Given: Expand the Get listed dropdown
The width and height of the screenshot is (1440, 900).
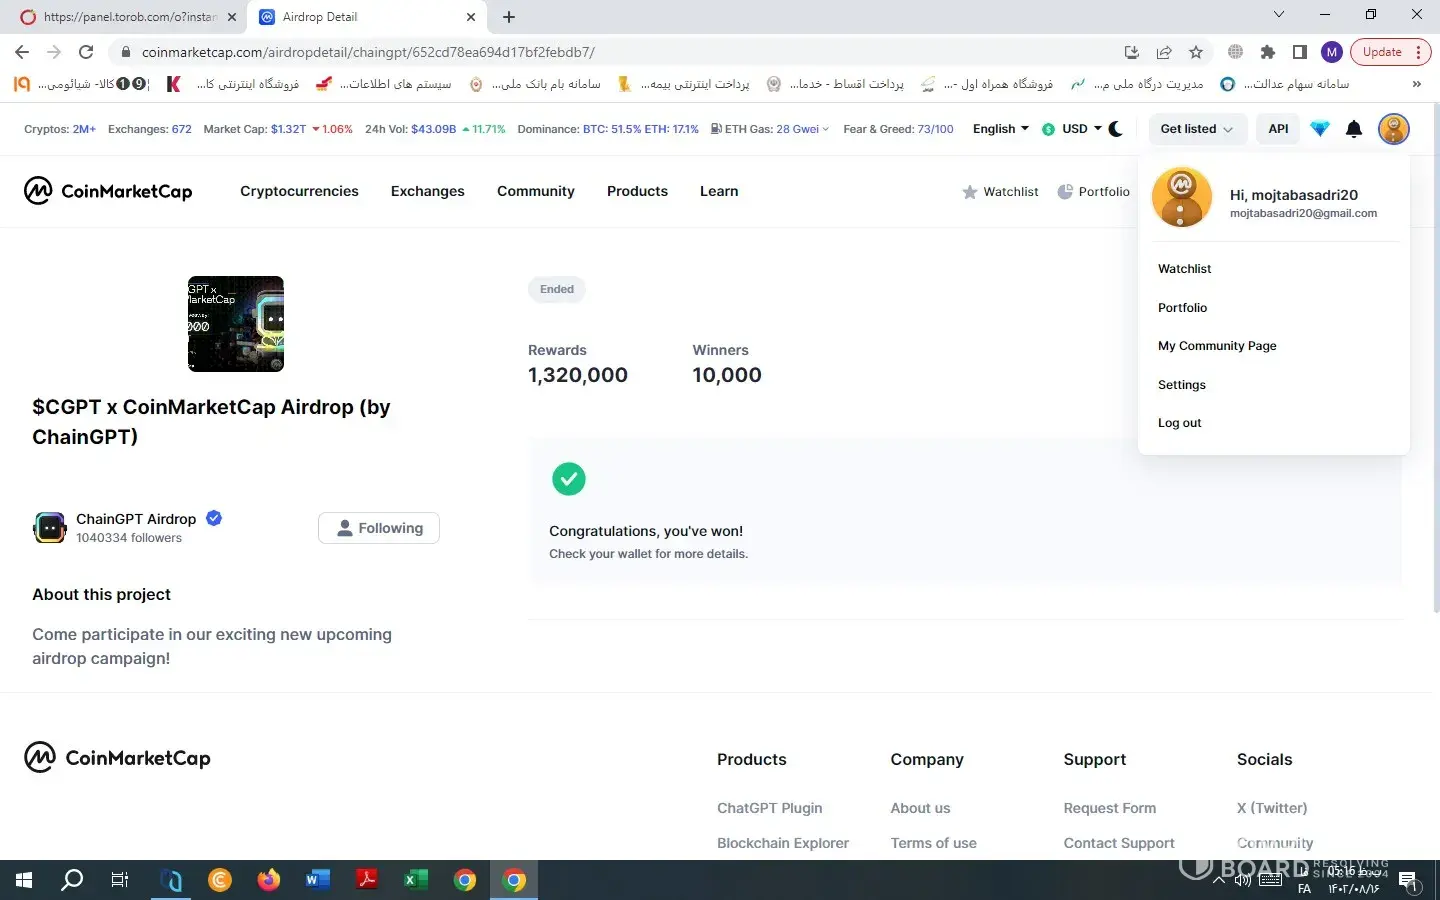Looking at the screenshot, I should 1196,129.
